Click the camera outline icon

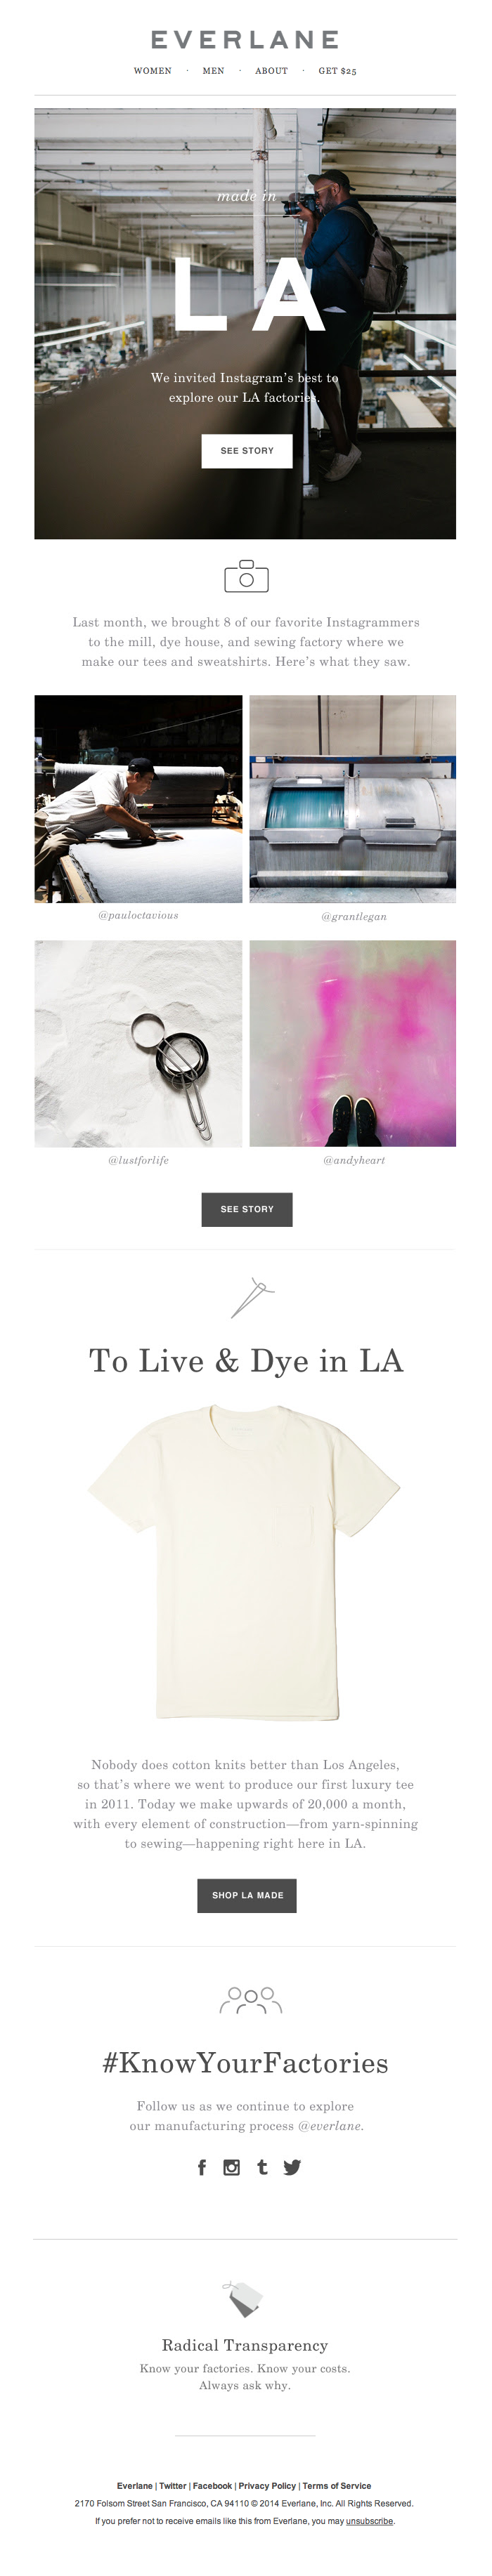click(x=246, y=576)
